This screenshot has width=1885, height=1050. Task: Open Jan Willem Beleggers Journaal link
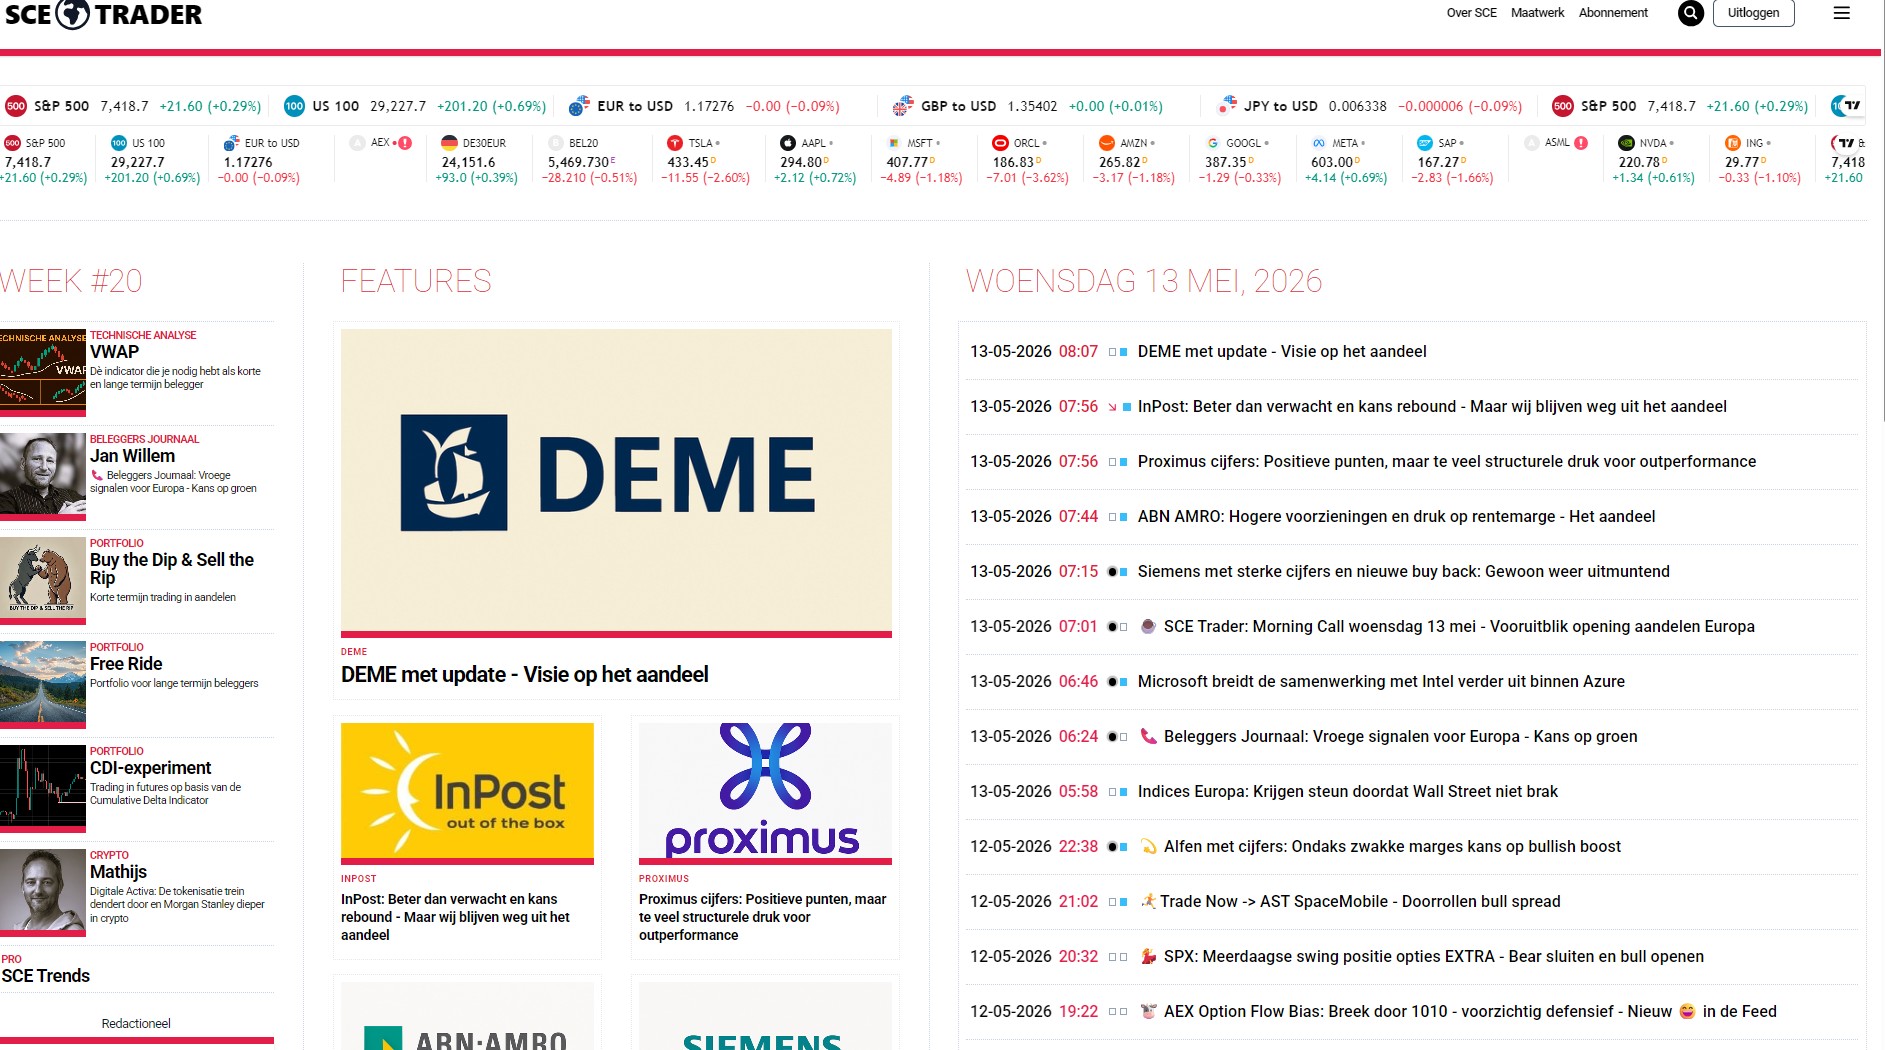(132, 456)
